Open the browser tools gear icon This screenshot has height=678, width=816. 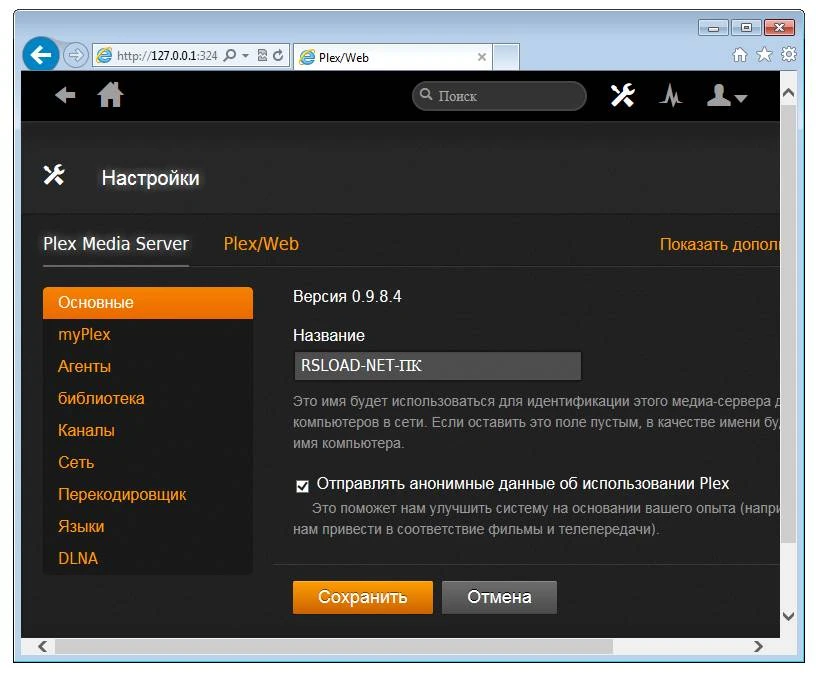789,54
